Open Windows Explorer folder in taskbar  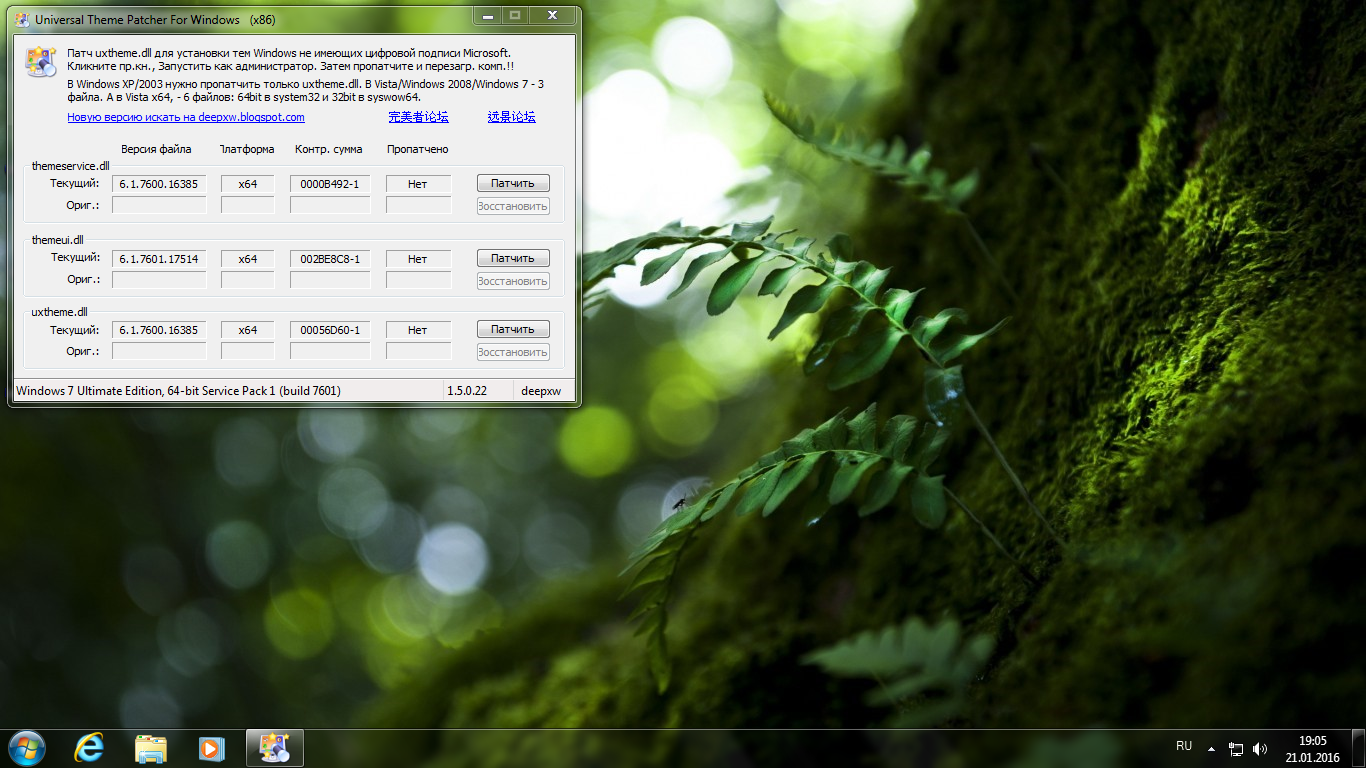coord(151,747)
